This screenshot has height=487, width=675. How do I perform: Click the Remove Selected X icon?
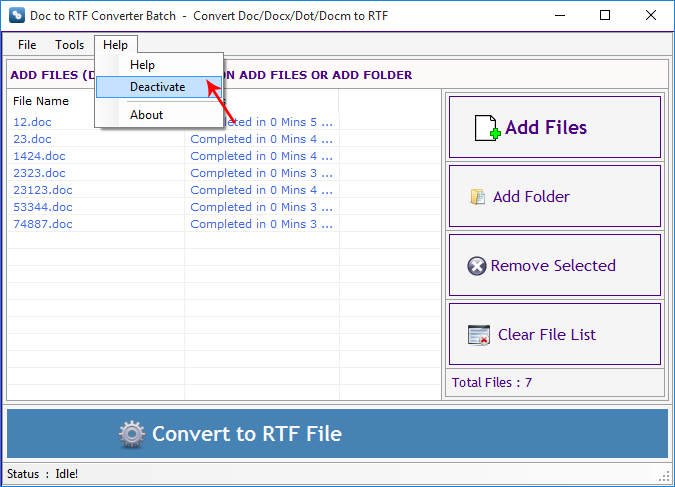477,266
